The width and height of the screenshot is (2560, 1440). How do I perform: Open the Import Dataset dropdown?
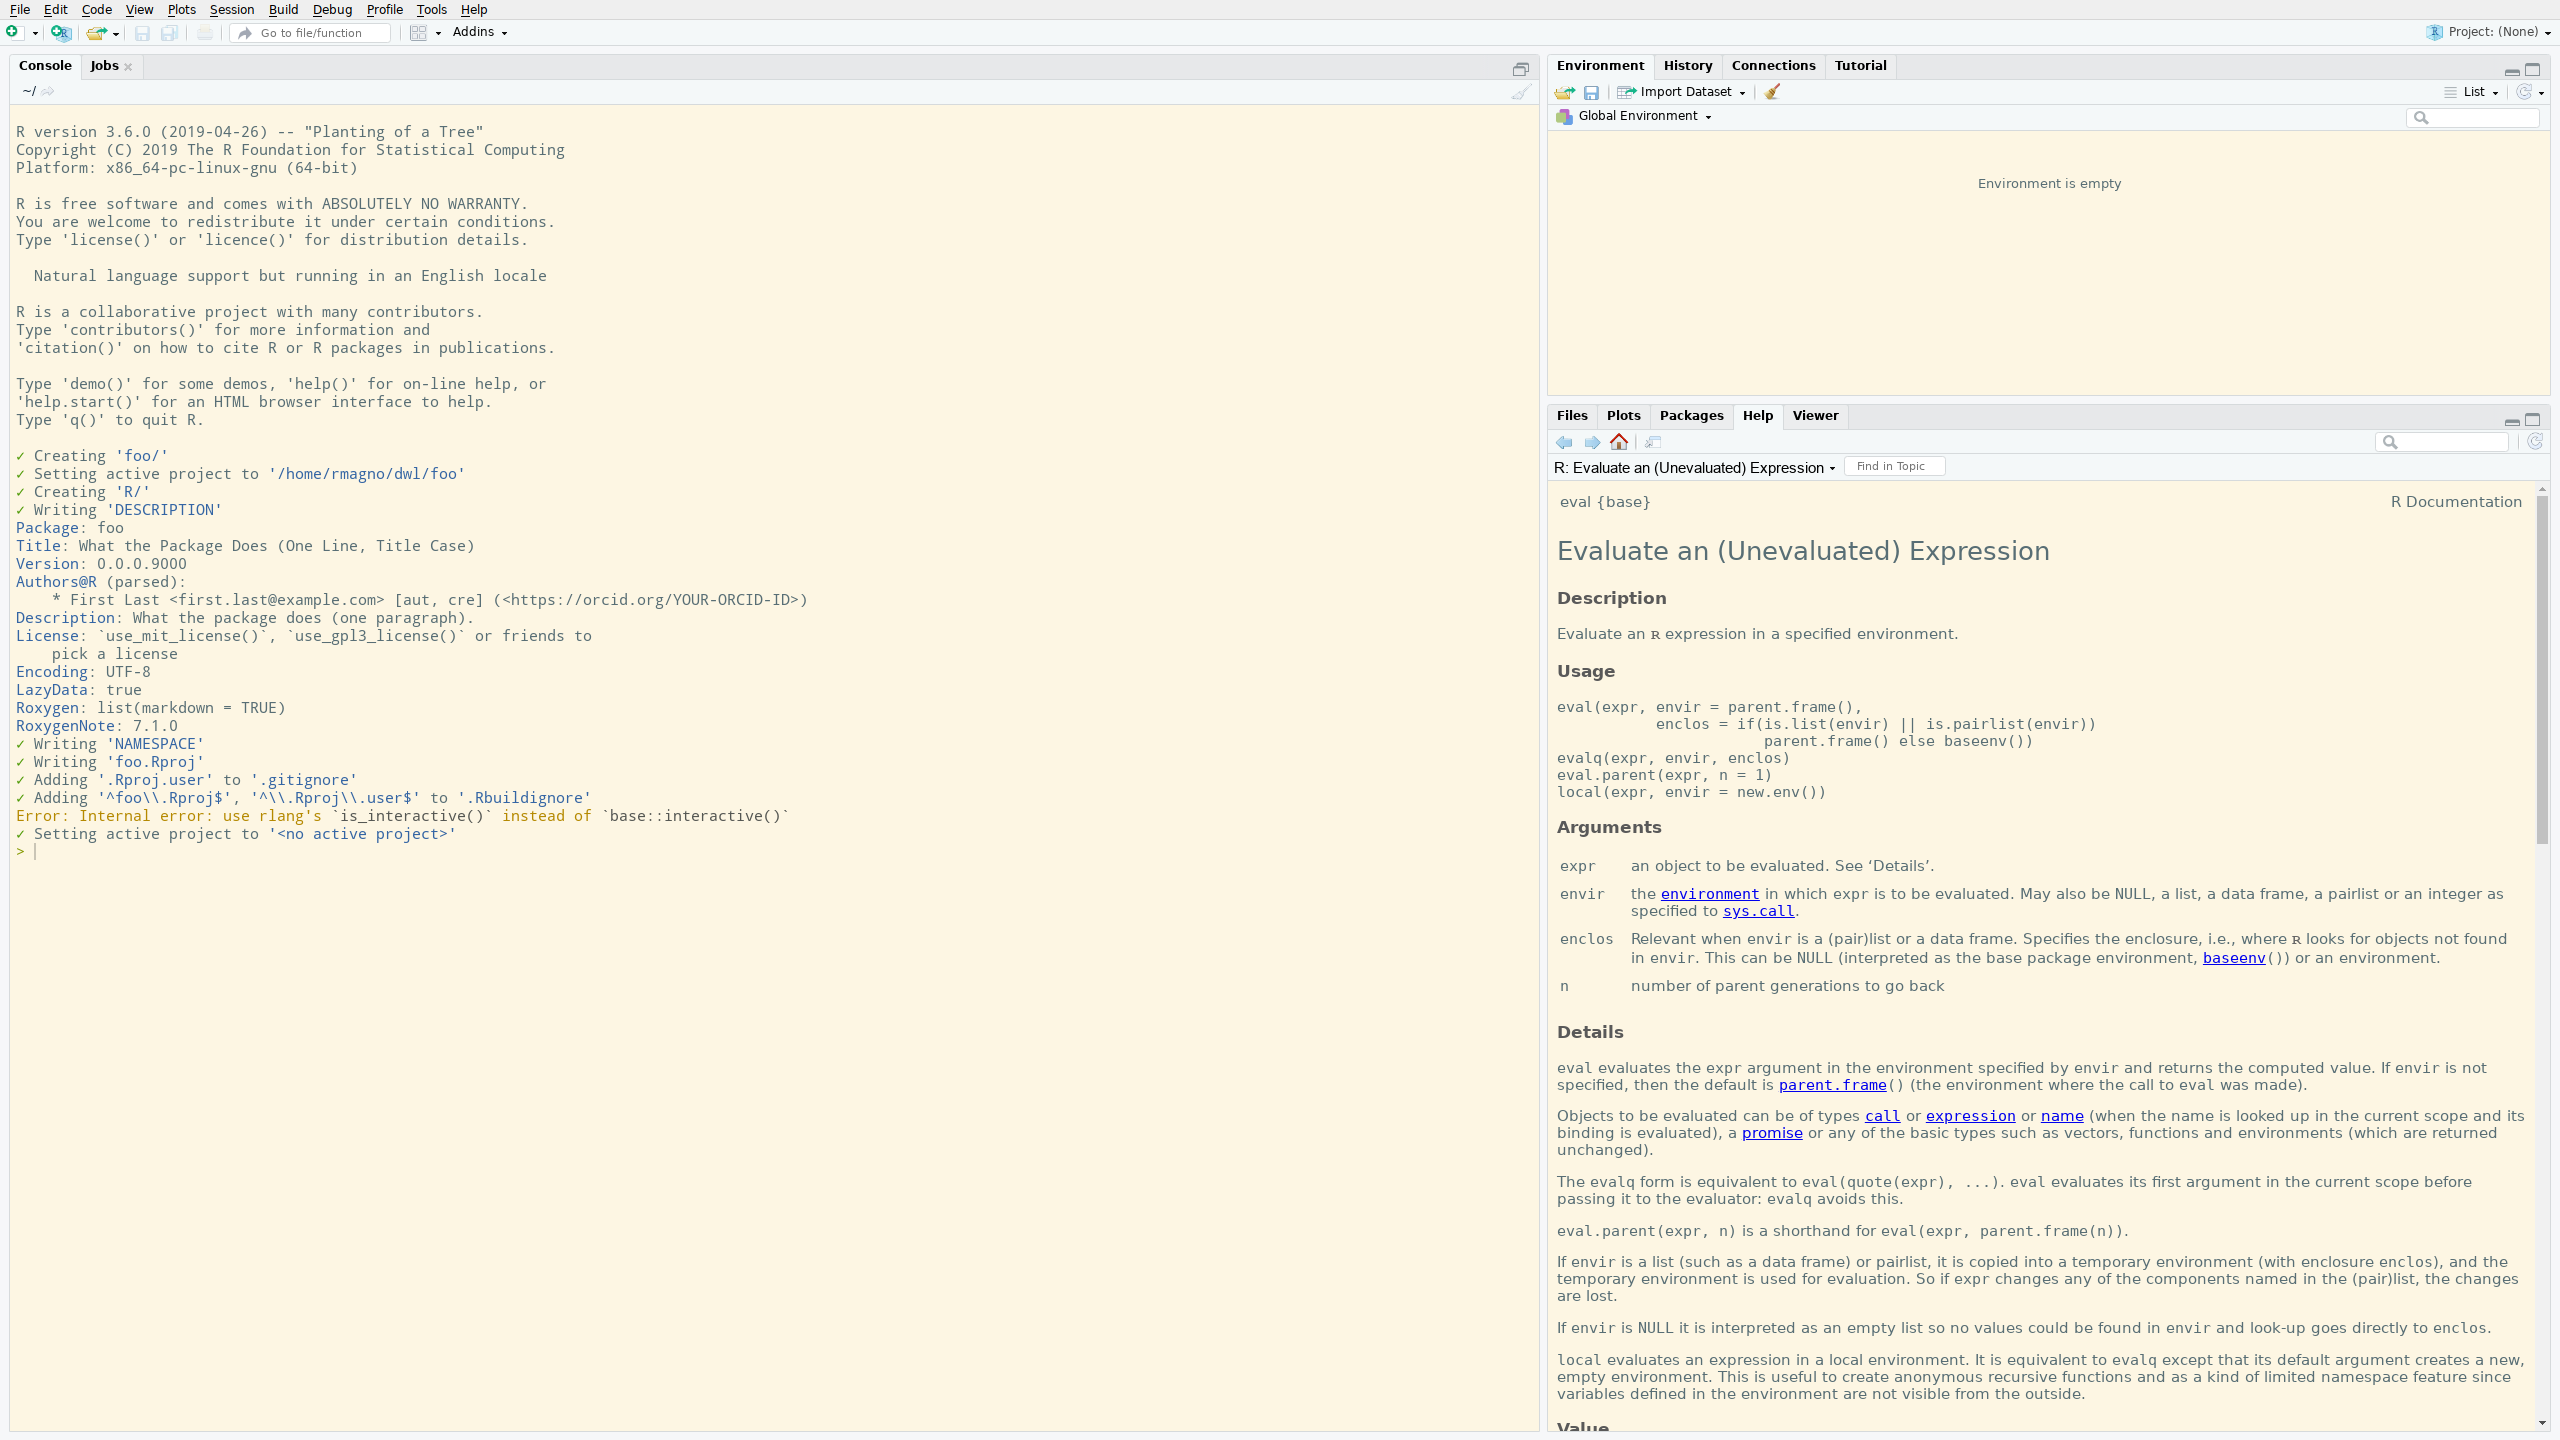pyautogui.click(x=1683, y=92)
